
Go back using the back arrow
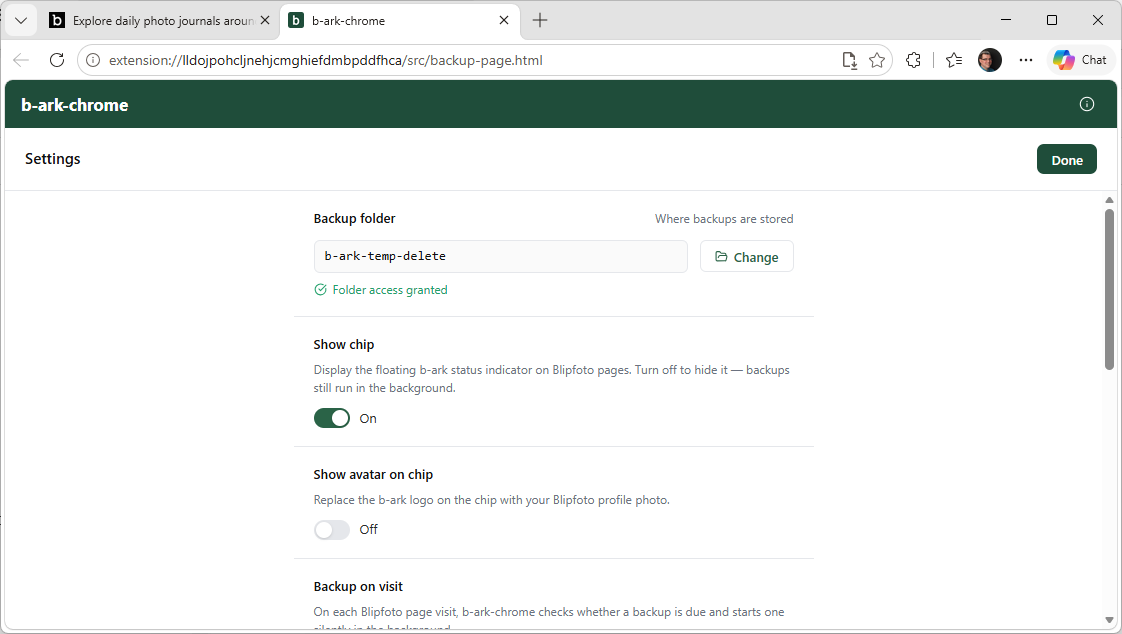pyautogui.click(x=21, y=60)
